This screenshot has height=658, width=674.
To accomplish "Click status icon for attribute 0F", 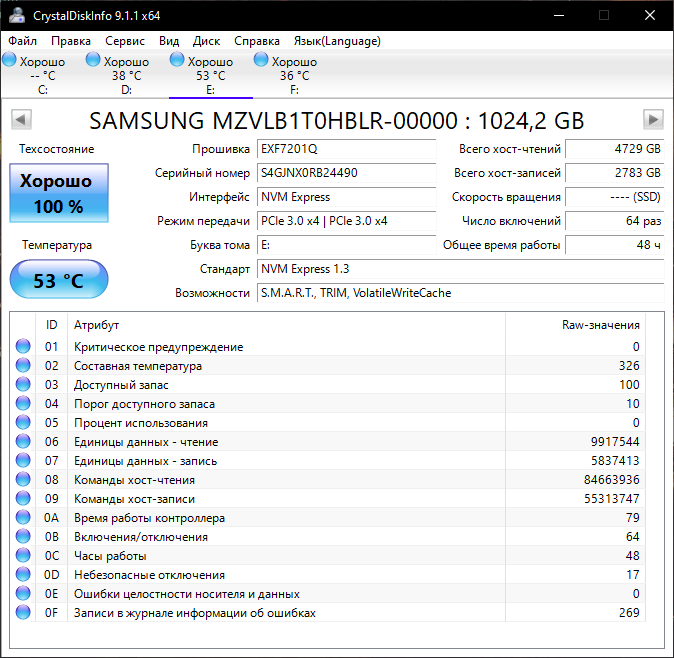I will [x=23, y=612].
